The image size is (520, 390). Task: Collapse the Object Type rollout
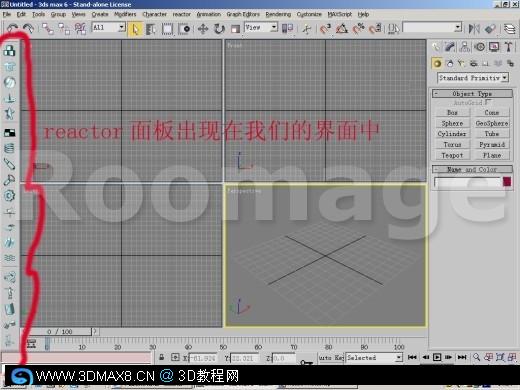[x=472, y=94]
